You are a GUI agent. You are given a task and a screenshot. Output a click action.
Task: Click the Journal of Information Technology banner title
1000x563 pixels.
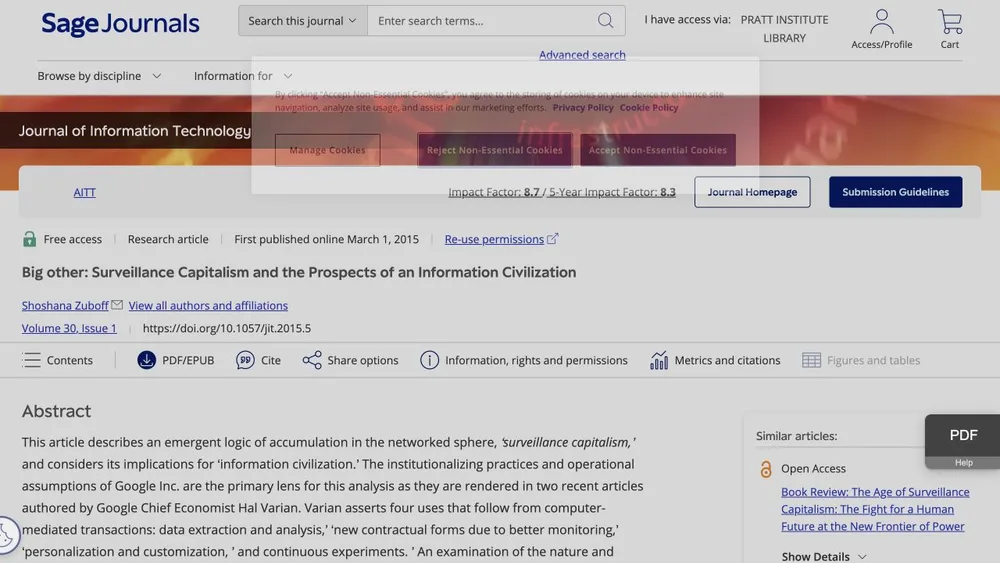(x=135, y=131)
